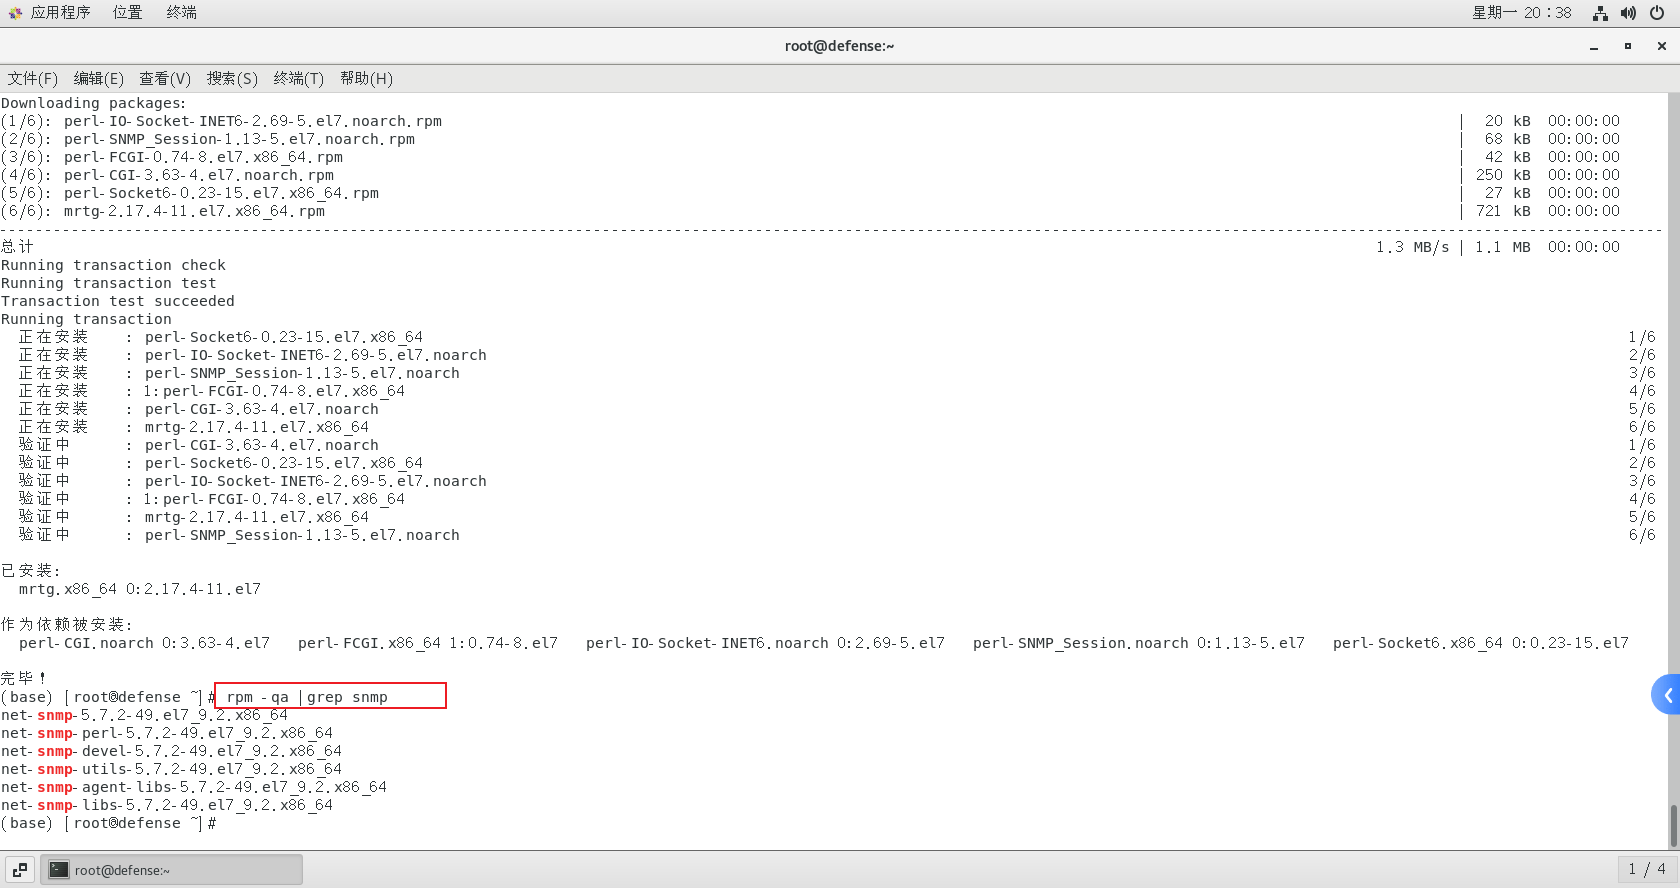Viewport: 1680px width, 888px height.
Task: Click the gnome foot applications icon
Action: pos(15,13)
